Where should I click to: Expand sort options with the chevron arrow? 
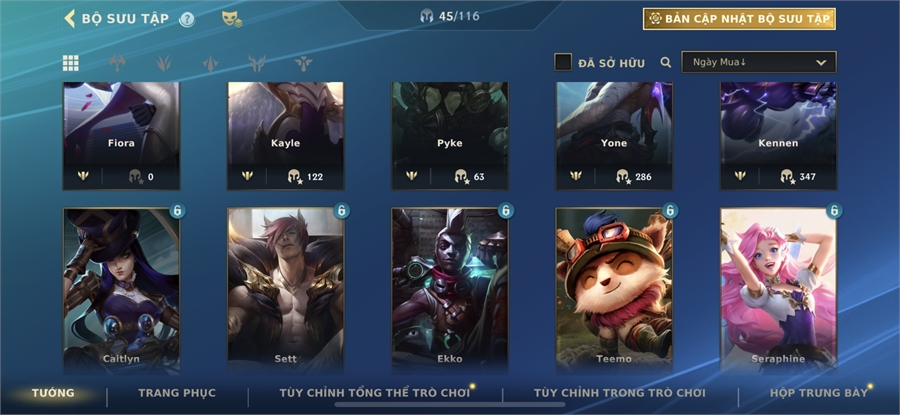click(x=821, y=63)
